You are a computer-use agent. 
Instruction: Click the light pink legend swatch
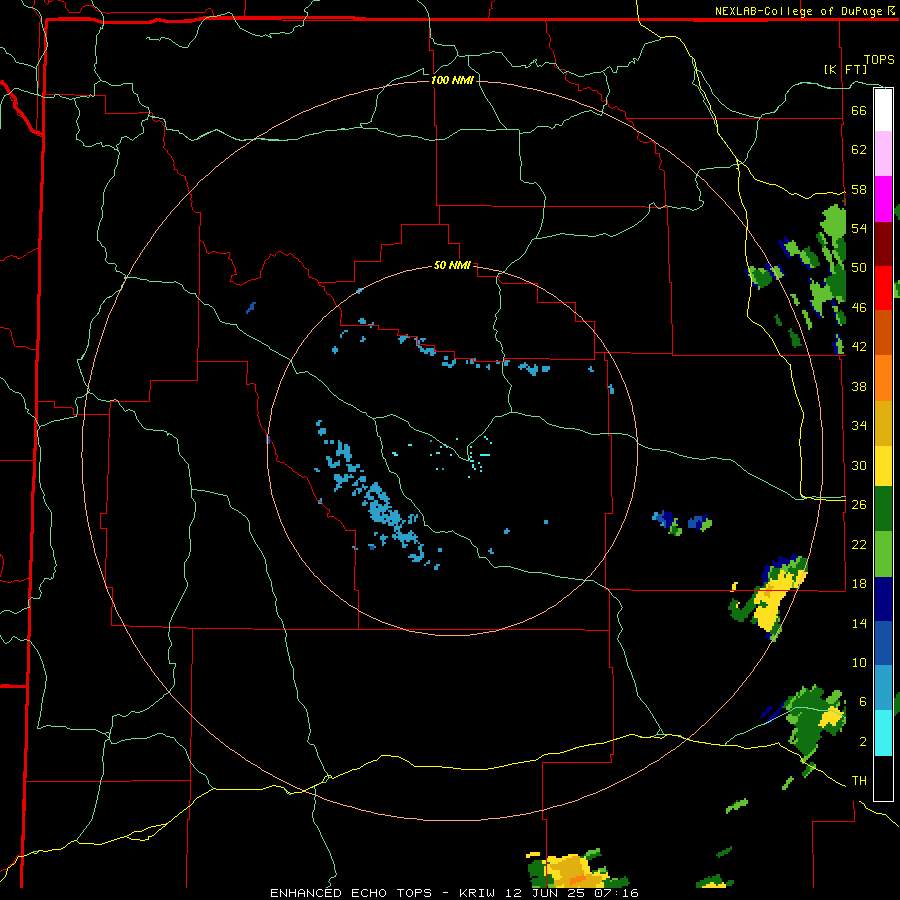(883, 153)
